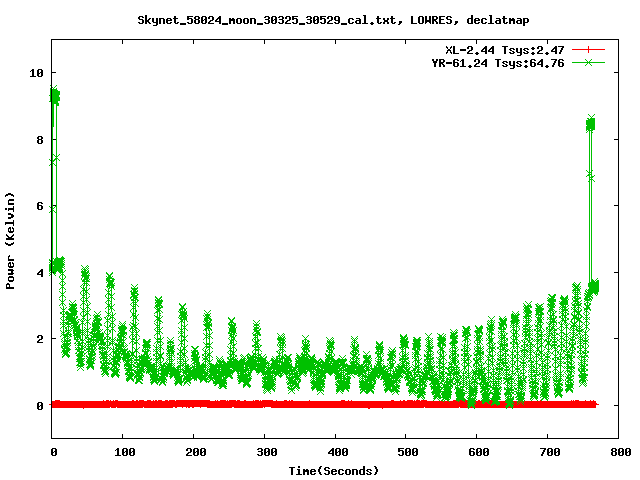Screen dimensions: 640x480
Task: Click the green legend line sample
Action: pos(588,62)
